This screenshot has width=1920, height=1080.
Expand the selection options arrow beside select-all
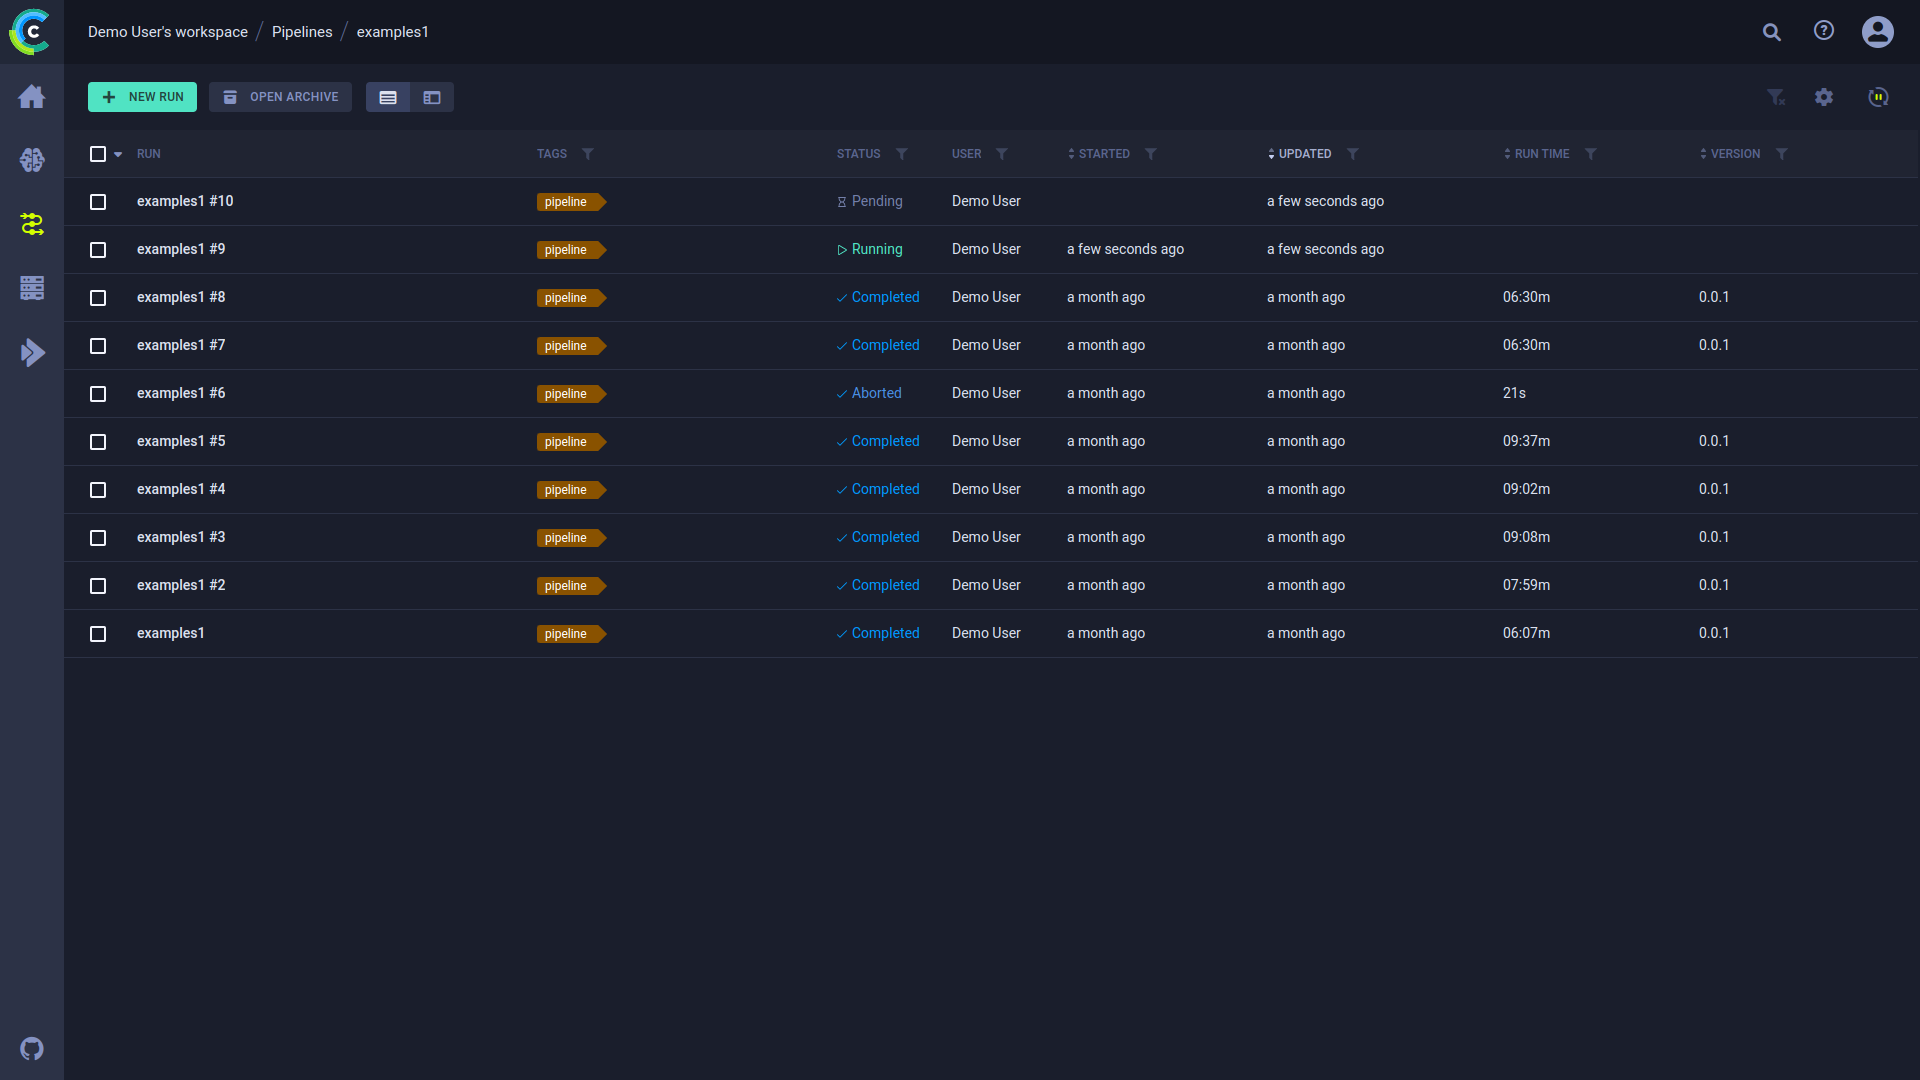(116, 154)
